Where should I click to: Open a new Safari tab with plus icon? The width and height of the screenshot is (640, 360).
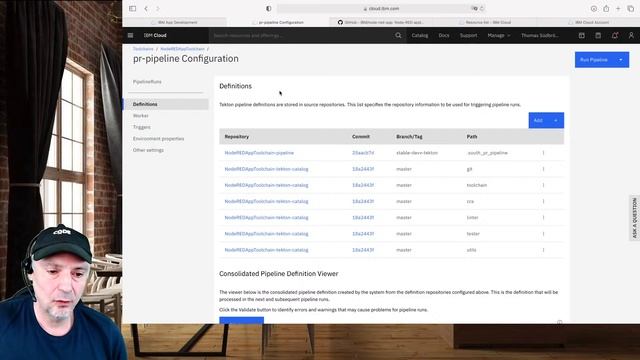[x=618, y=9]
